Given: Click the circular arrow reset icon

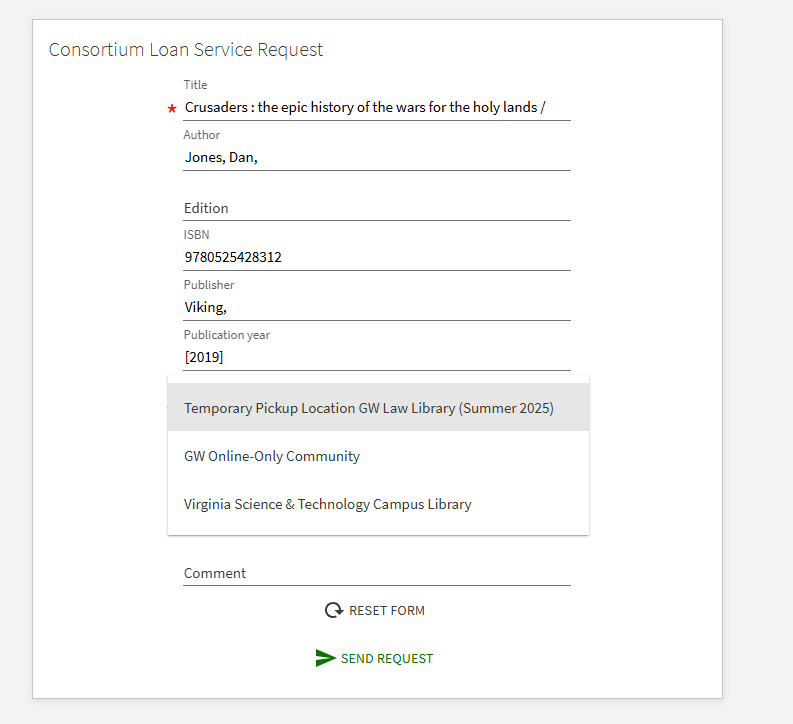Looking at the screenshot, I should pos(333,610).
